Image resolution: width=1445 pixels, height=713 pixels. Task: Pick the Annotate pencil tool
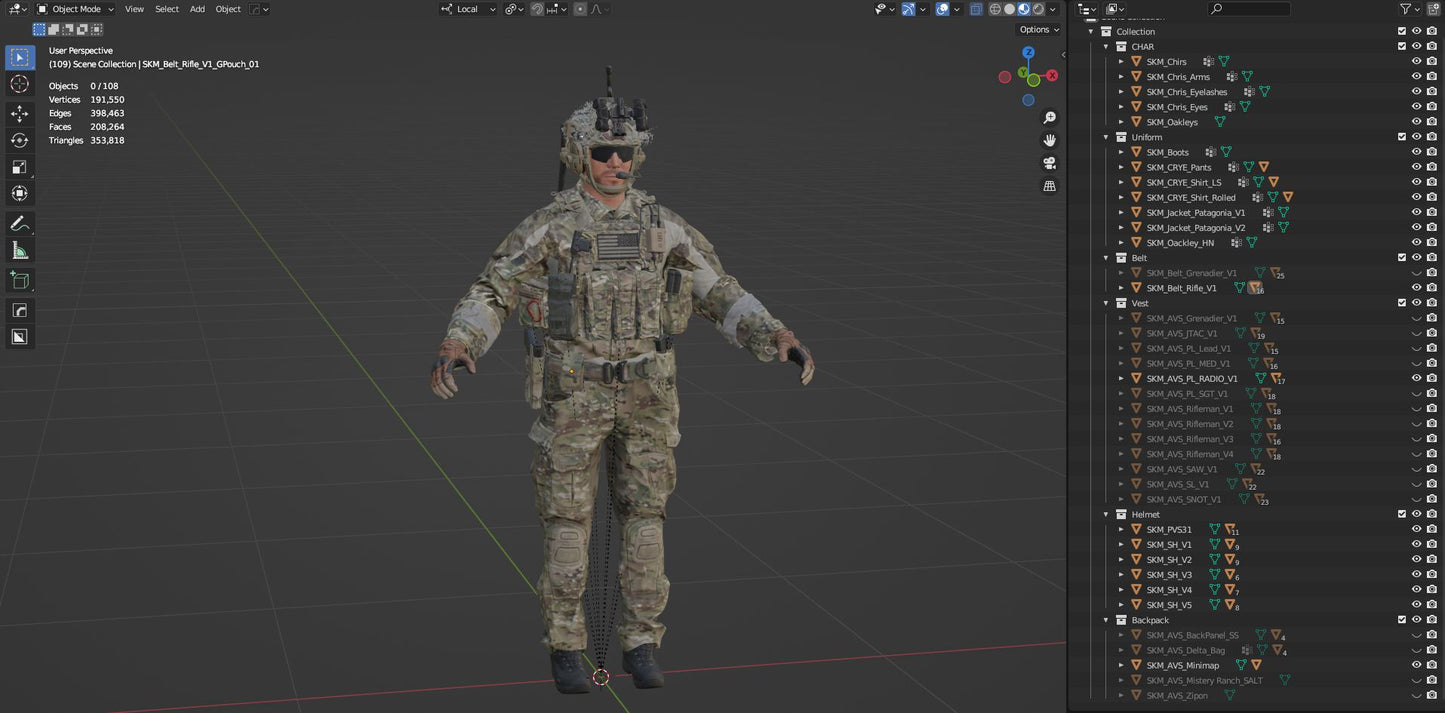click(19, 224)
